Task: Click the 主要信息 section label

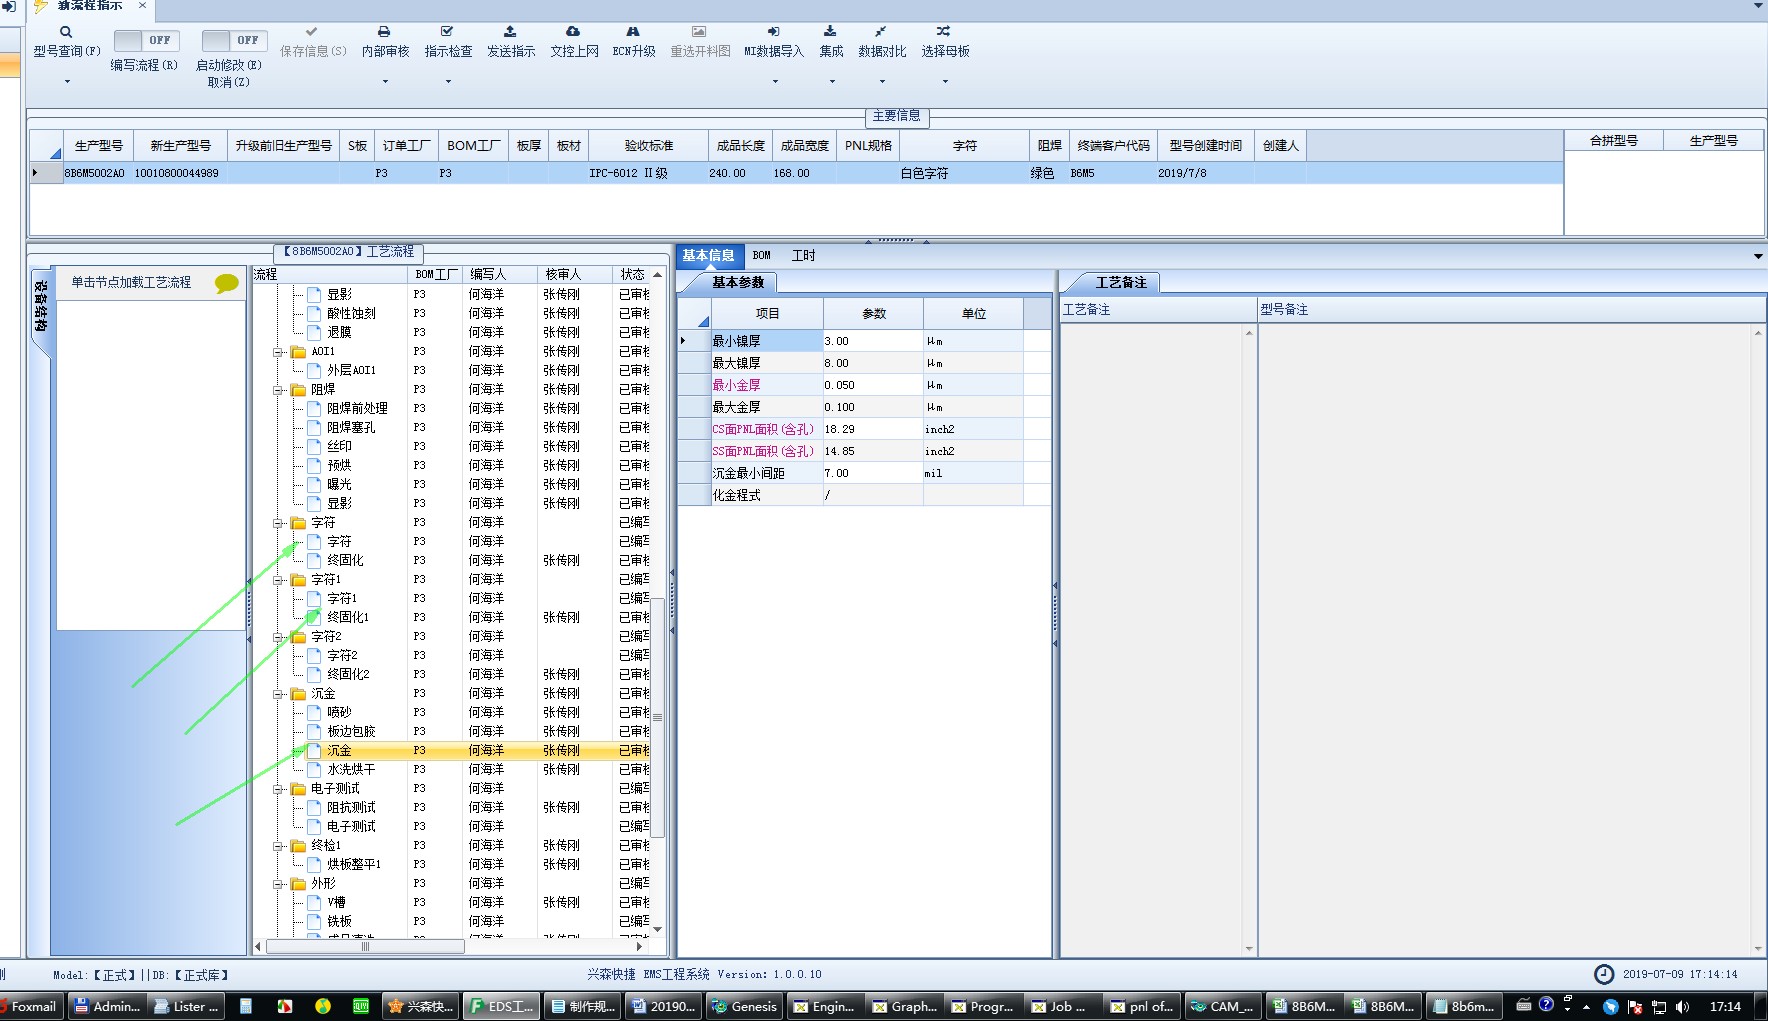Action: 896,116
